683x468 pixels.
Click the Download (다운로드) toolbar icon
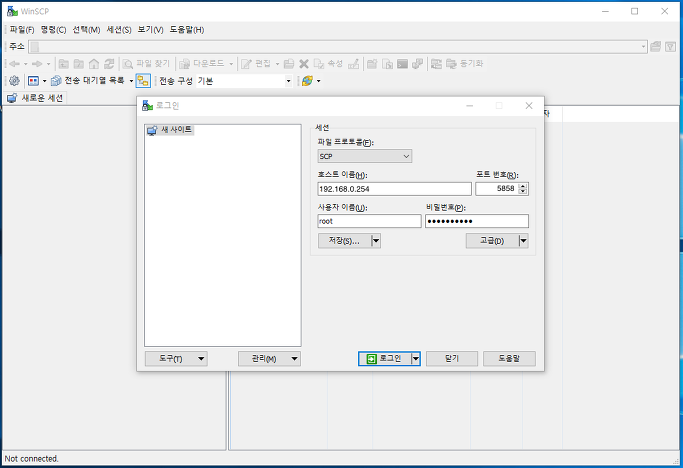point(185,64)
